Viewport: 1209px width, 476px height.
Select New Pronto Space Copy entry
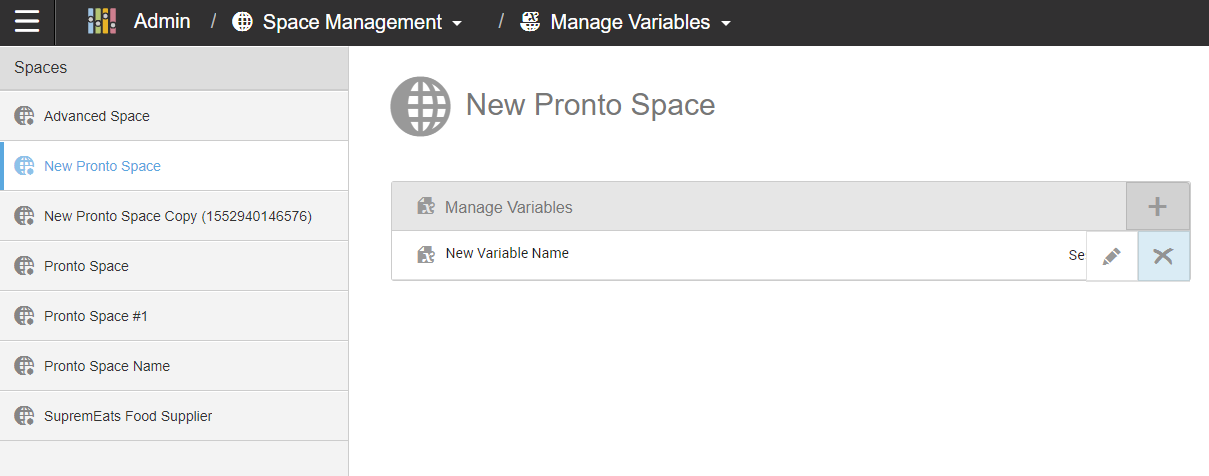(x=178, y=216)
